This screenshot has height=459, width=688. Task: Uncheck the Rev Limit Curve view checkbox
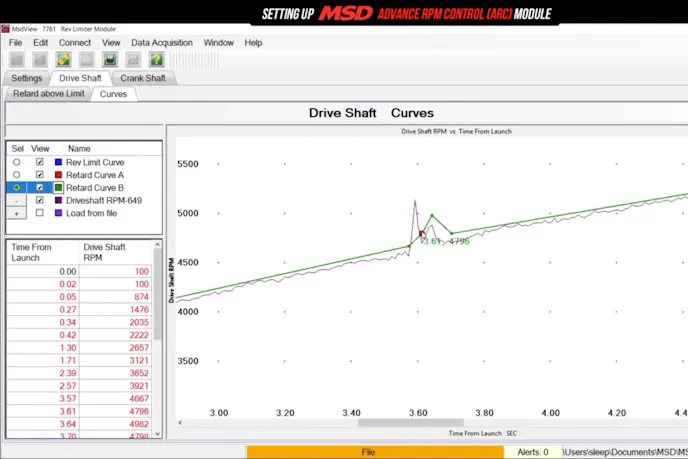(40, 162)
